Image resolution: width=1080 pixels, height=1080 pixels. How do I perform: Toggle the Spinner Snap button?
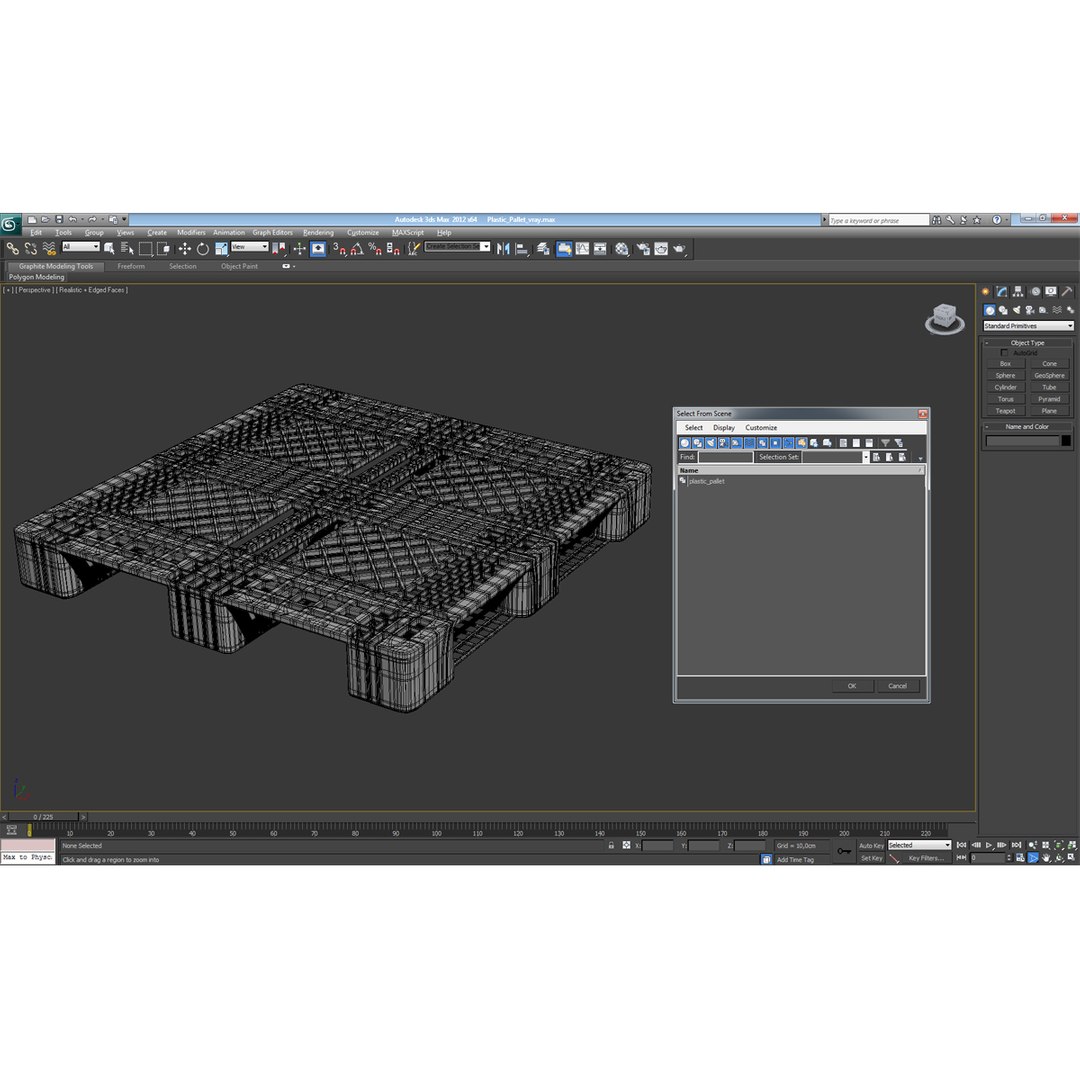coord(393,249)
